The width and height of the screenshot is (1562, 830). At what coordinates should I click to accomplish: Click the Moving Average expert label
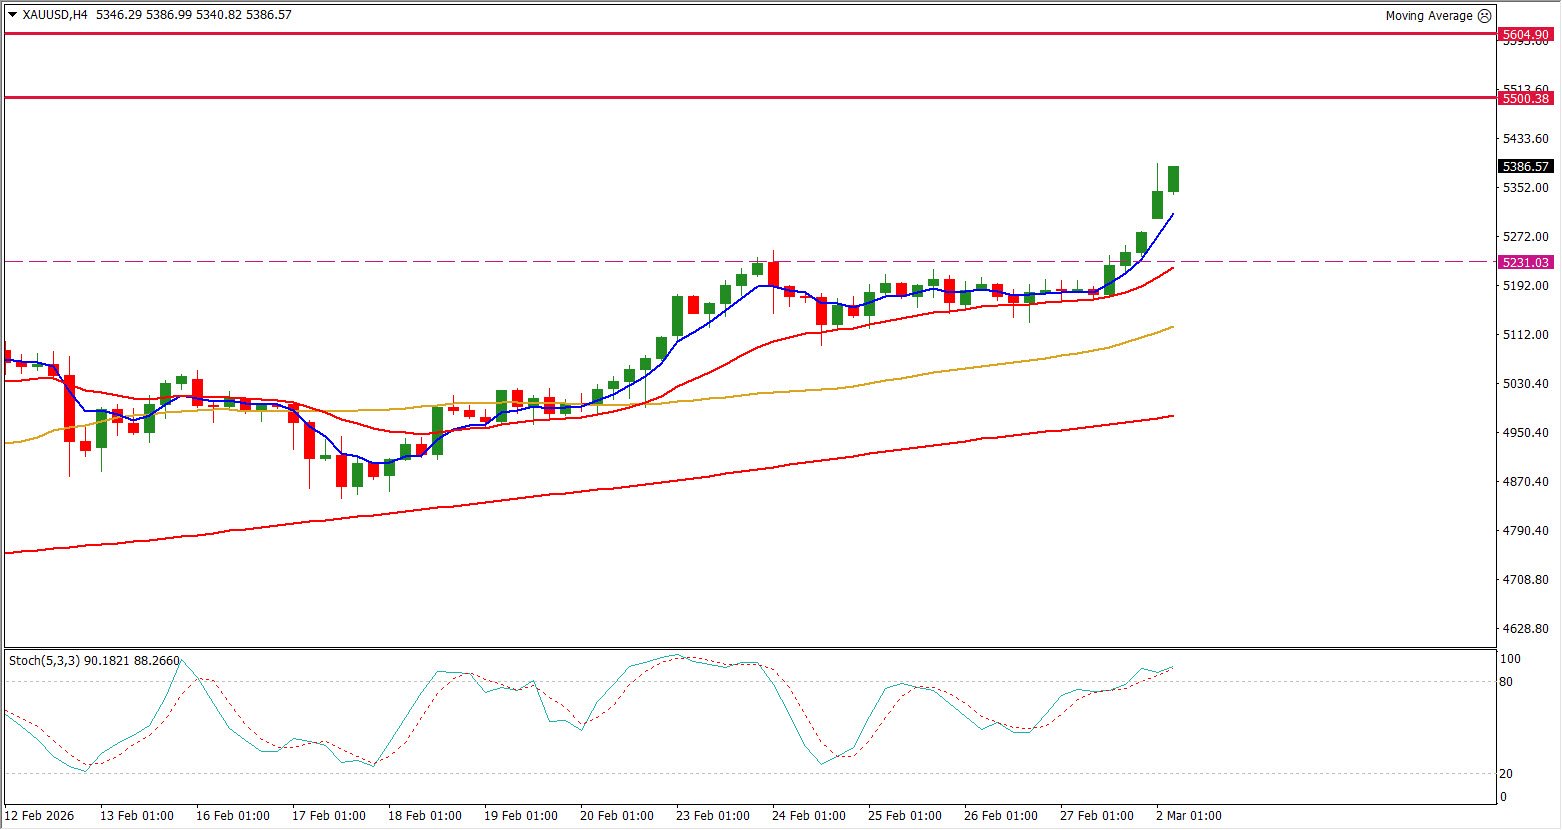point(1429,16)
